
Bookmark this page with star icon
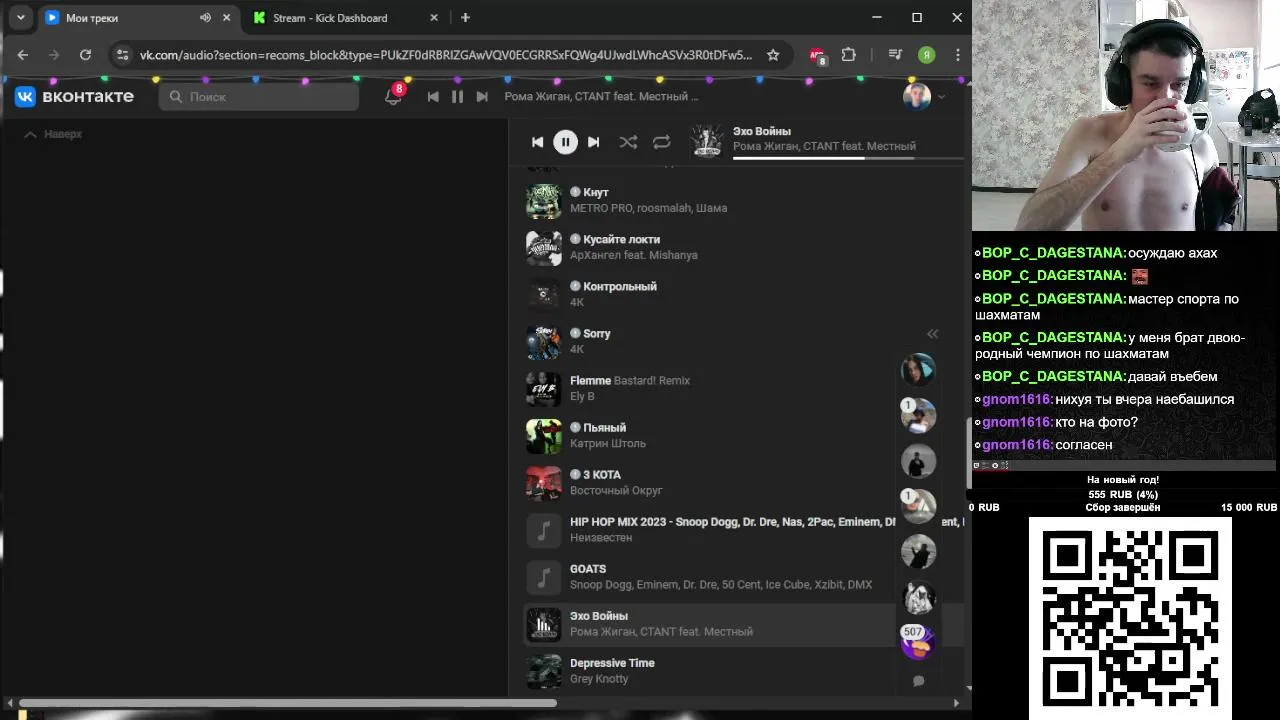coord(773,55)
